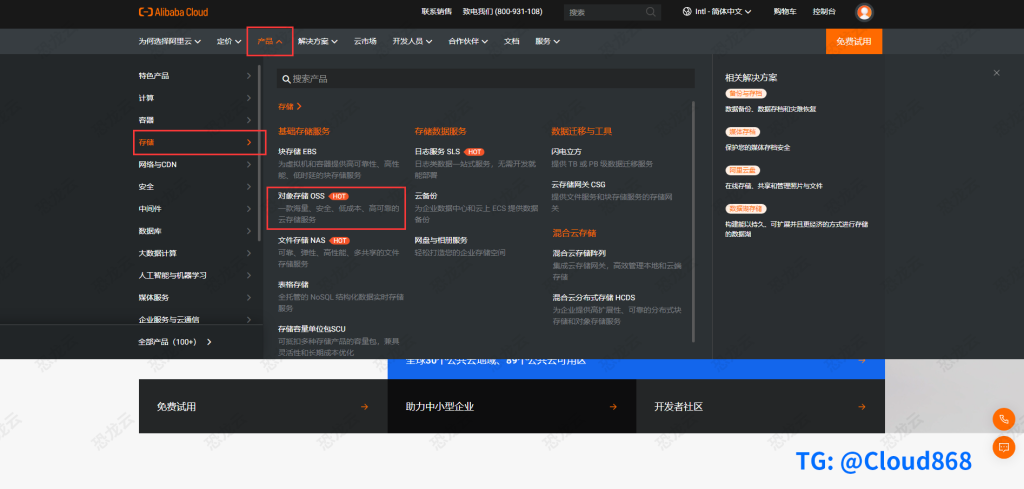Select the 媒体服务 category
The image size is (1024, 489).
[195, 298]
